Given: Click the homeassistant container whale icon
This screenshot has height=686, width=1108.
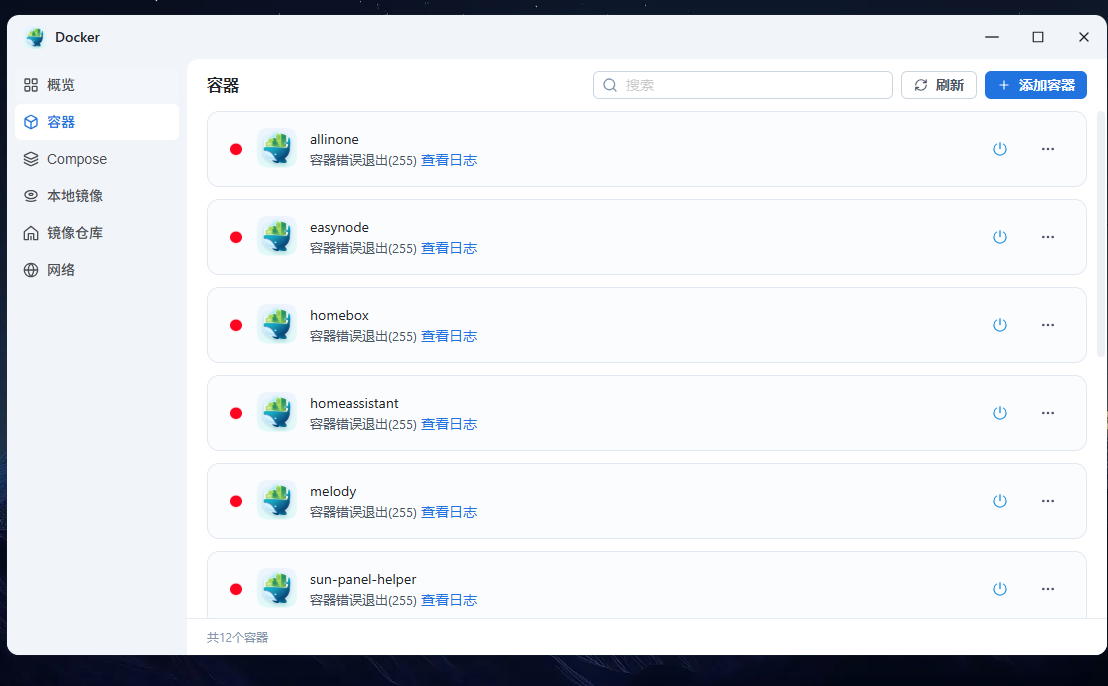Looking at the screenshot, I should pos(277,412).
